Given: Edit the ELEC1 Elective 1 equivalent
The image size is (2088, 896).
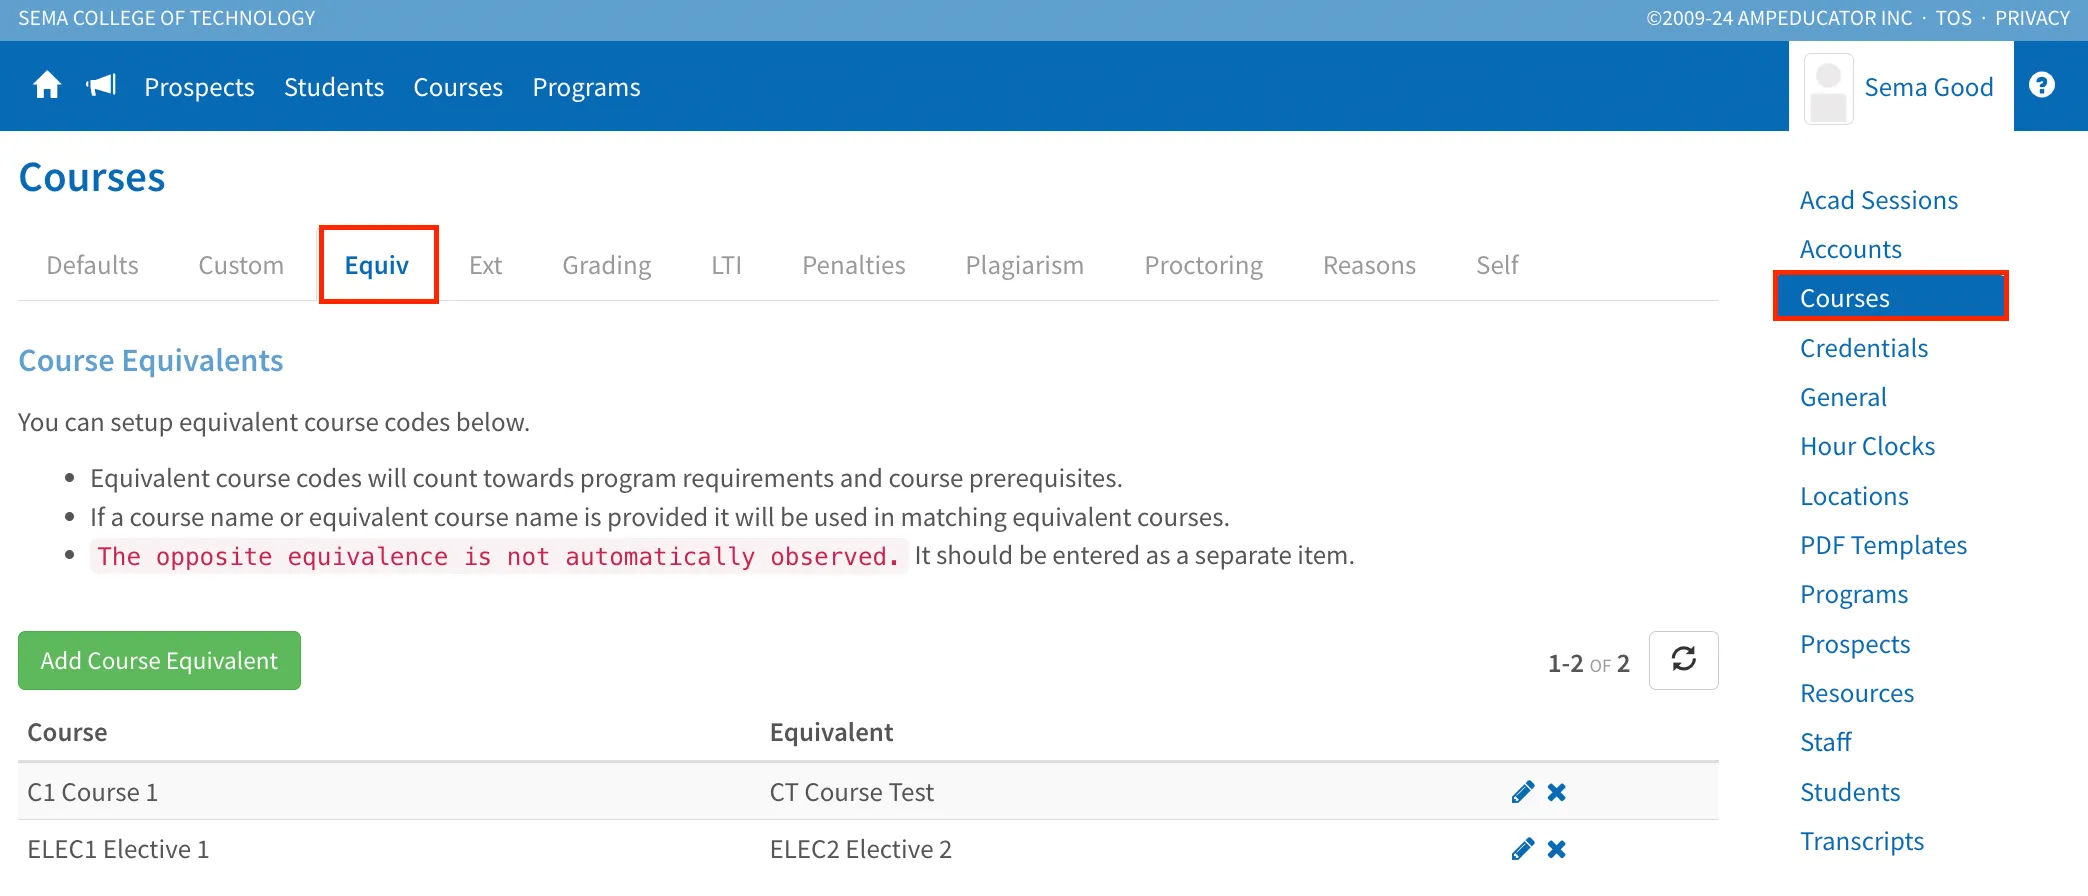Looking at the screenshot, I should pos(1523,849).
